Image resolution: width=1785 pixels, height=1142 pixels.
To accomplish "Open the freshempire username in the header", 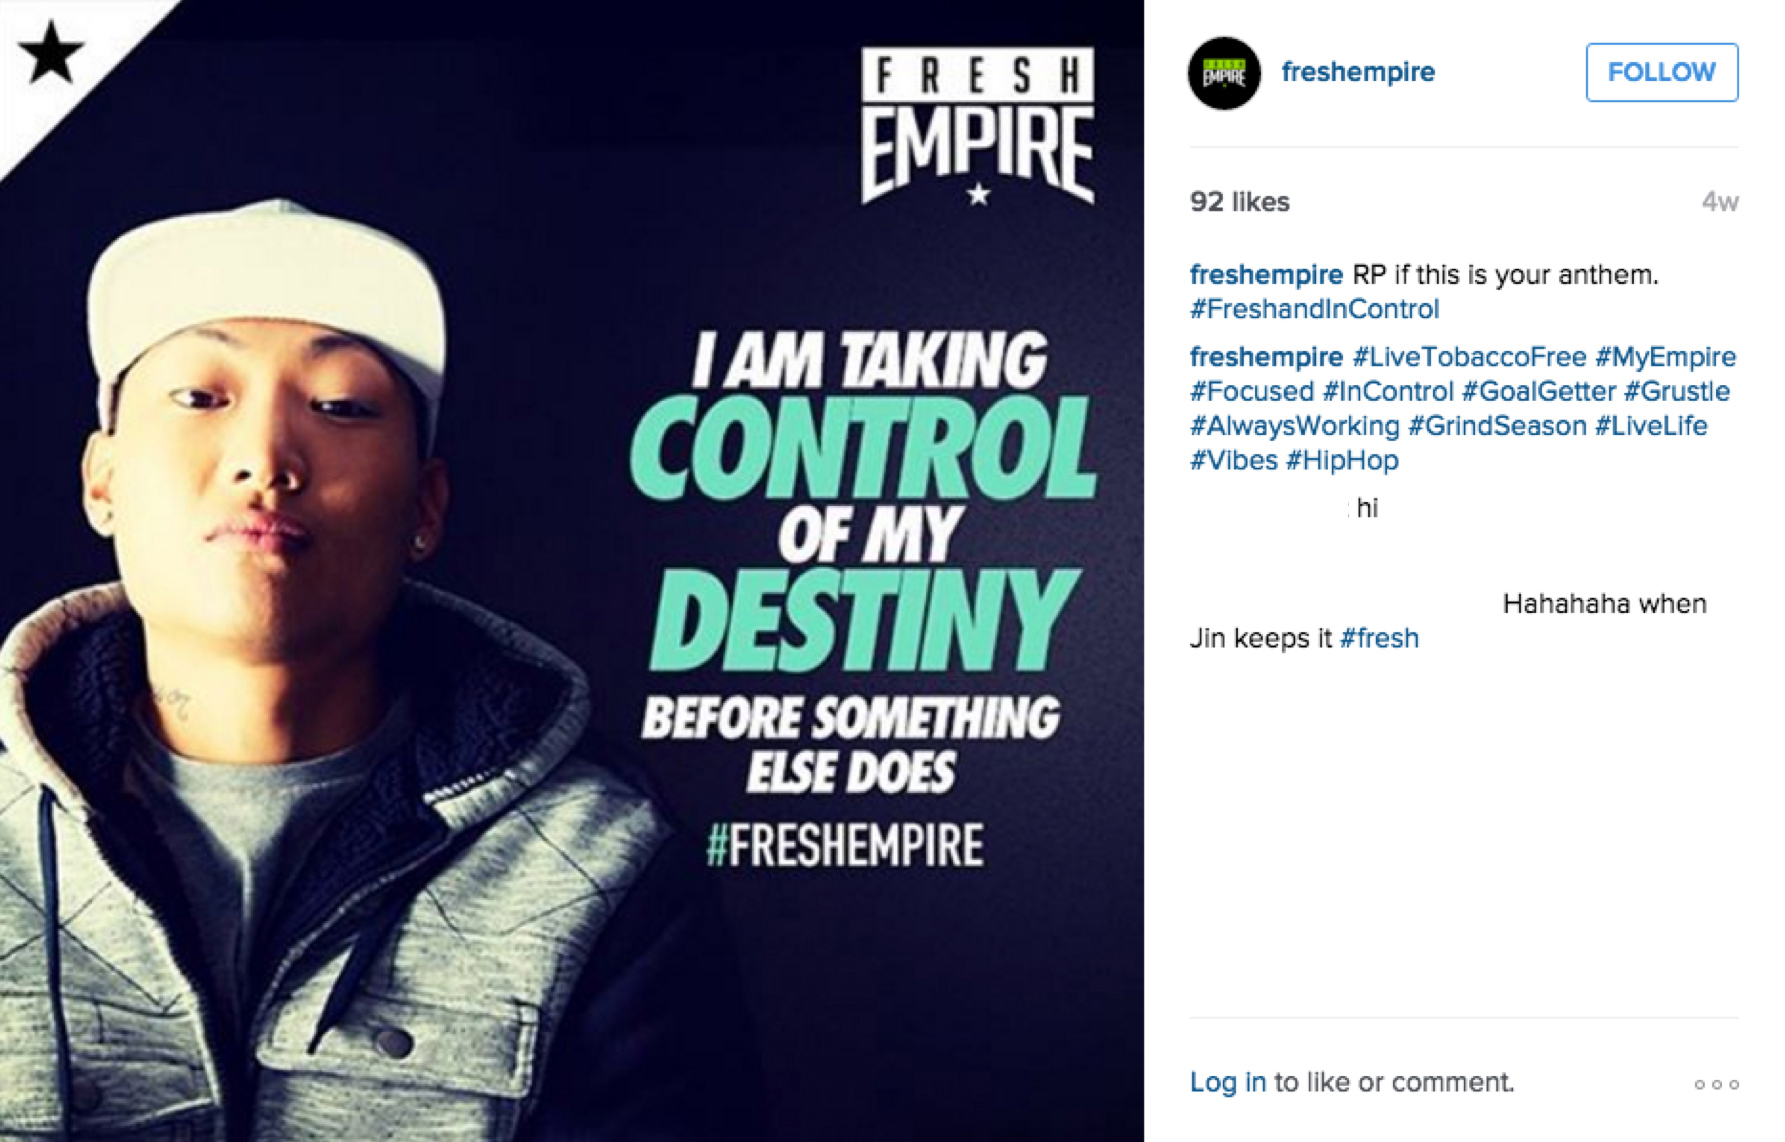I will 1358,72.
